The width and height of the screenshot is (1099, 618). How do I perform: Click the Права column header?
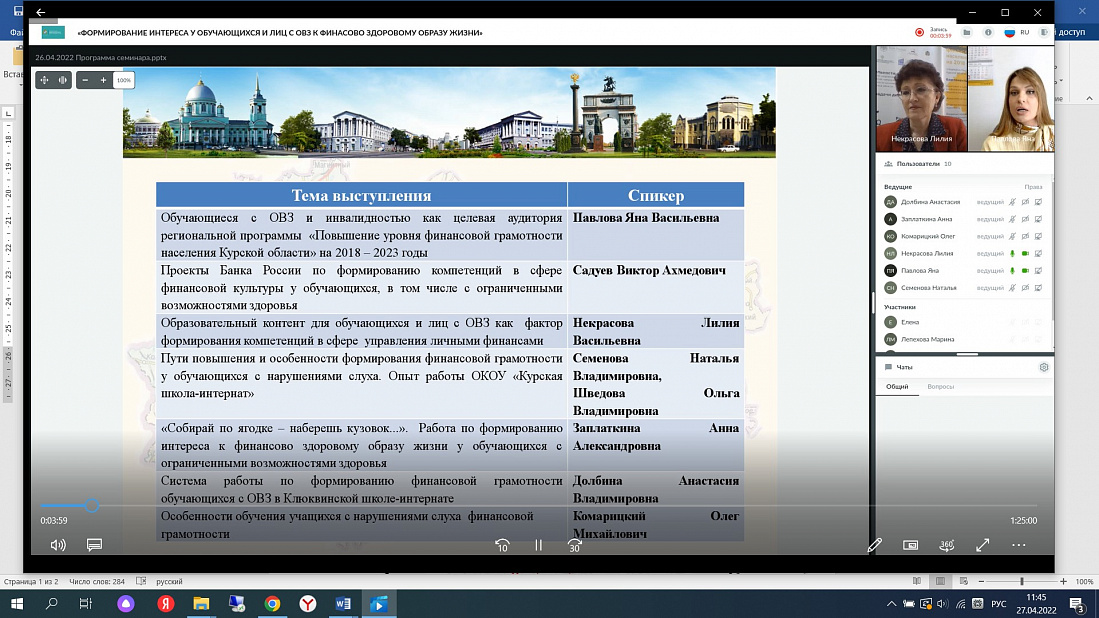[x=1033, y=187]
